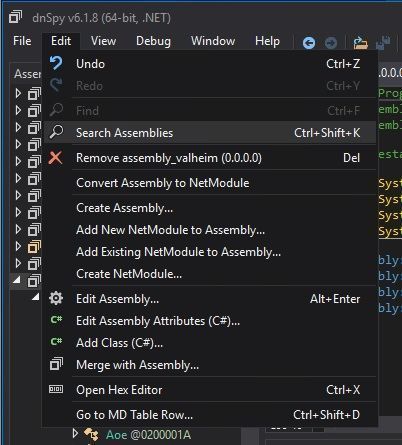
Task: Select Add Existing NetModule to Assembly...
Action: pyautogui.click(x=210, y=252)
